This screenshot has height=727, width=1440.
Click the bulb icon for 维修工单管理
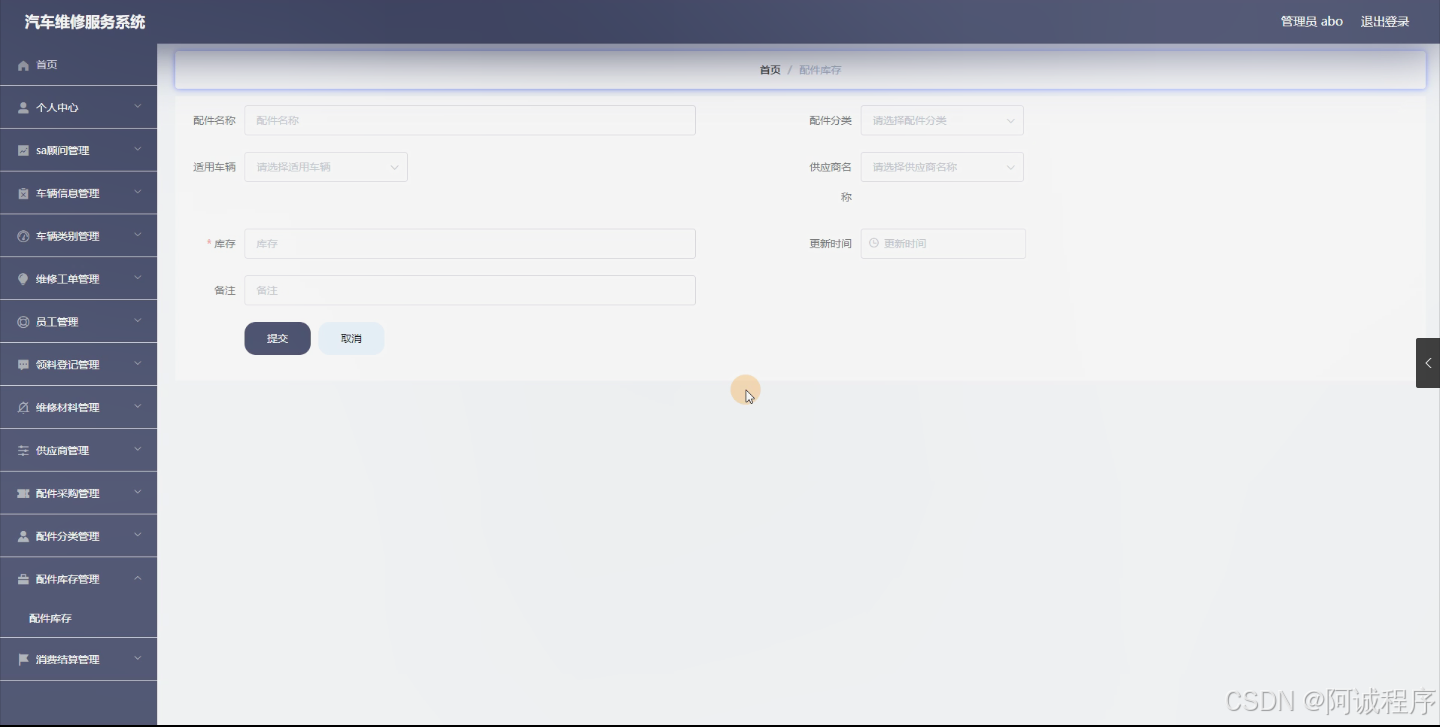23,280
